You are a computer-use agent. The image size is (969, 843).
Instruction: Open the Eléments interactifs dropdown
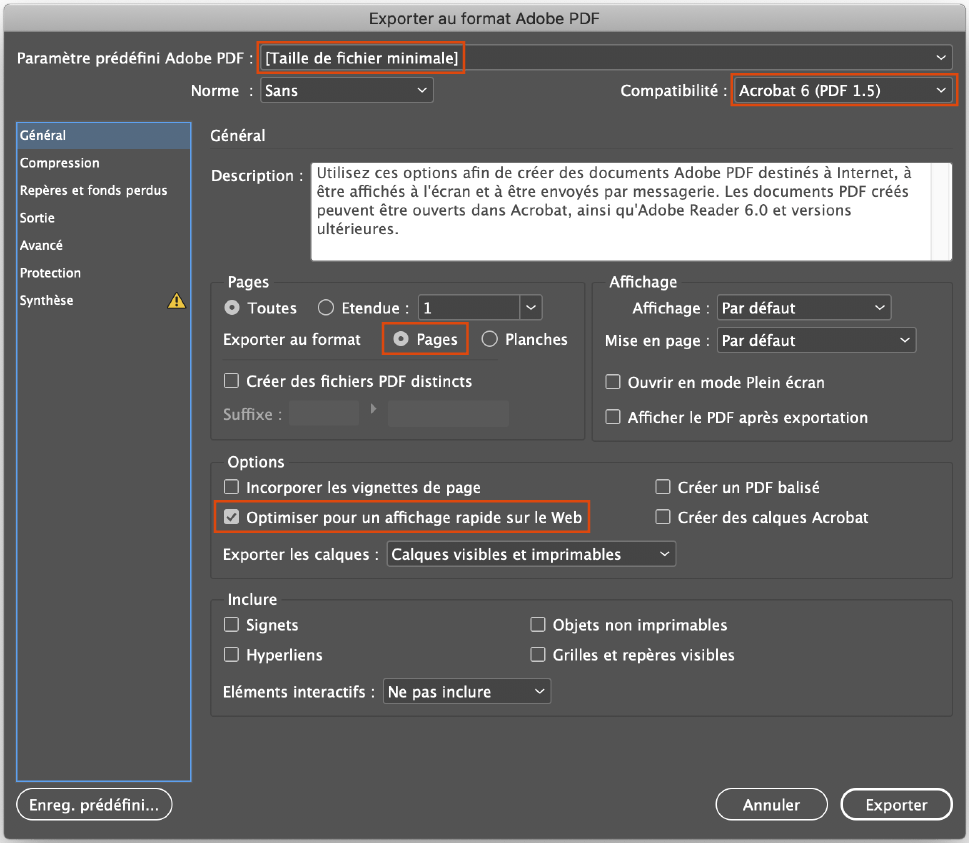point(467,692)
